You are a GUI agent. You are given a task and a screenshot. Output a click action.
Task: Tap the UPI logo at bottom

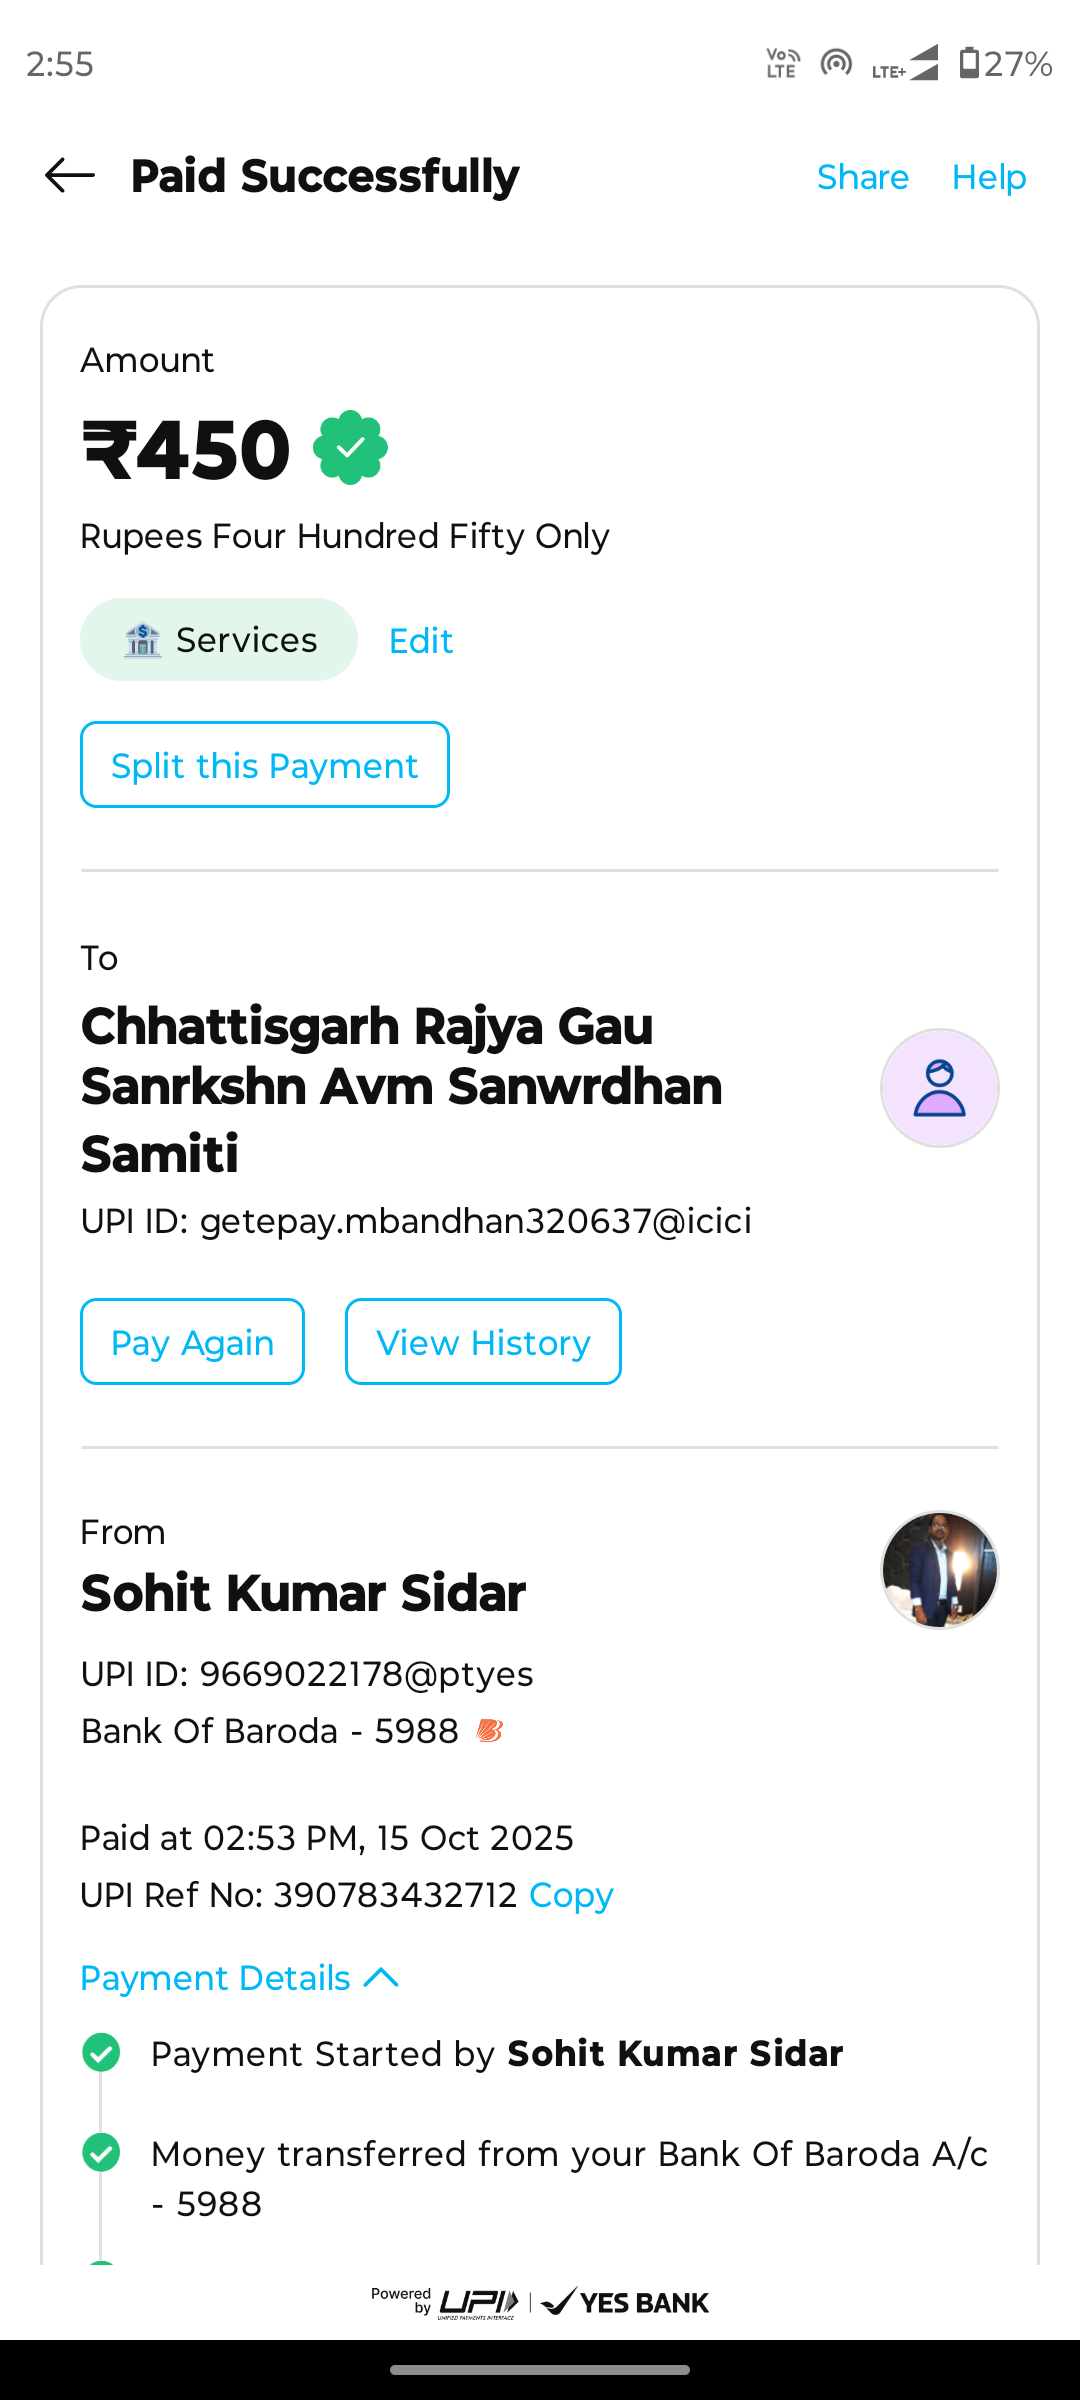pyautogui.click(x=478, y=2302)
